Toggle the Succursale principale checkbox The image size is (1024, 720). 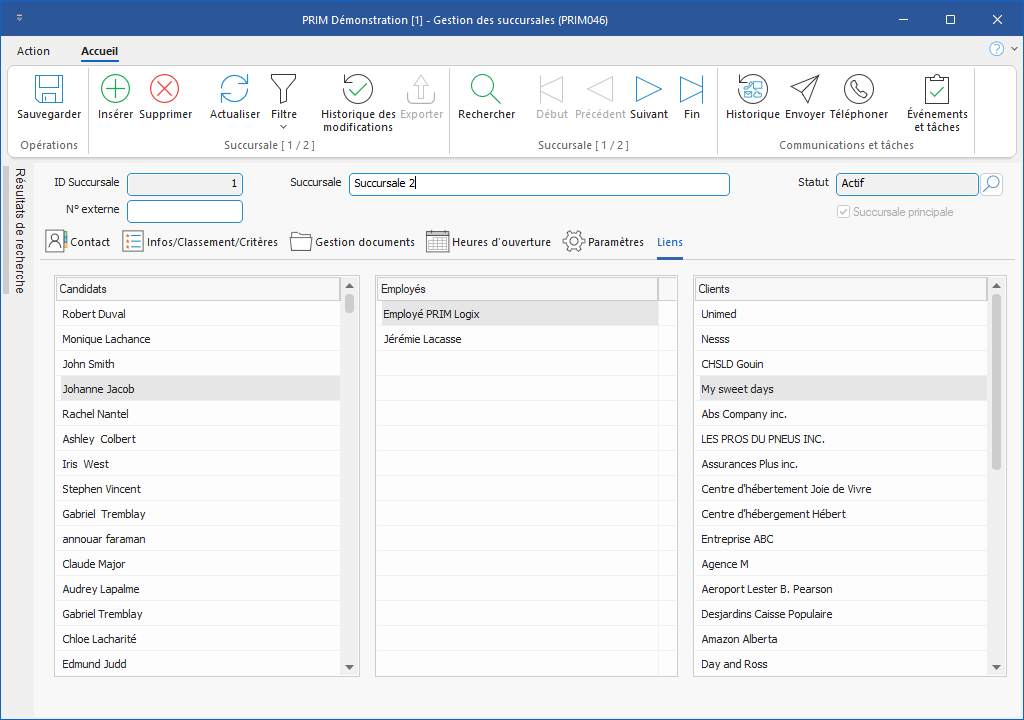844,212
